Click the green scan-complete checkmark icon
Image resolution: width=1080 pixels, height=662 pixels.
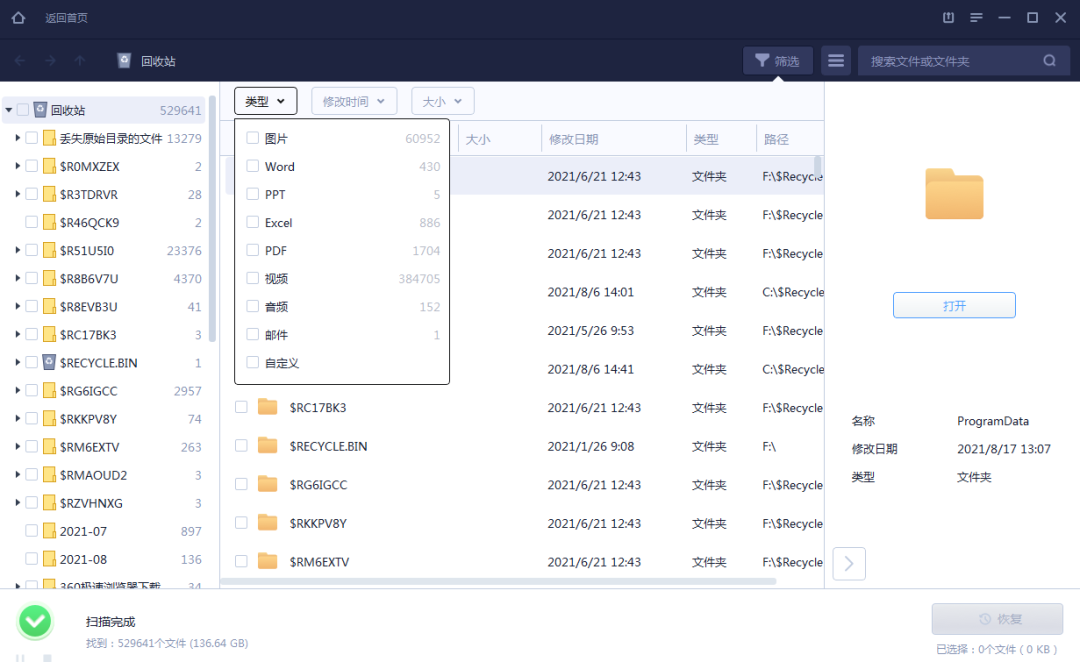pos(35,621)
